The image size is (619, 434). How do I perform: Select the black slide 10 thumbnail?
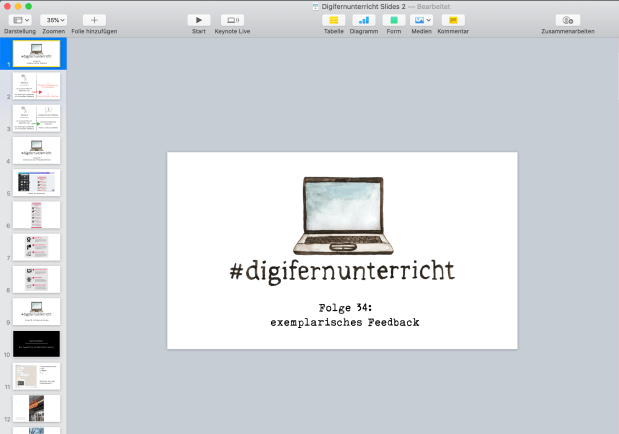coord(36,344)
